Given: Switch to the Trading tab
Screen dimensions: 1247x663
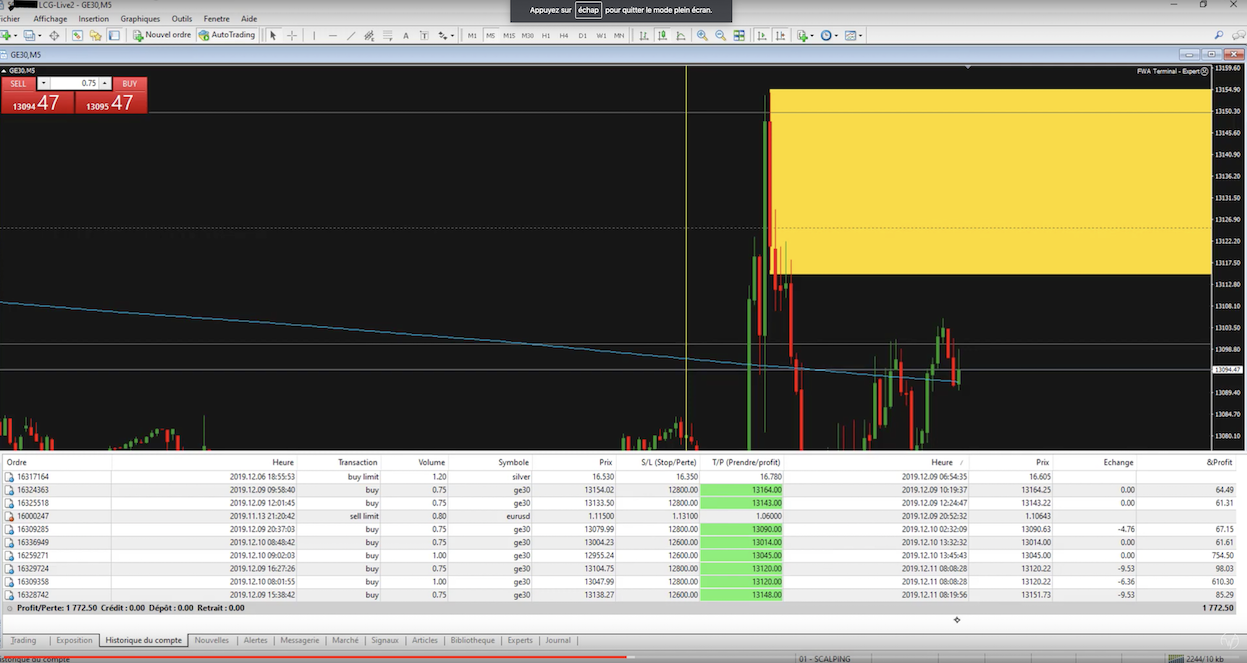Looking at the screenshot, I should coord(23,640).
